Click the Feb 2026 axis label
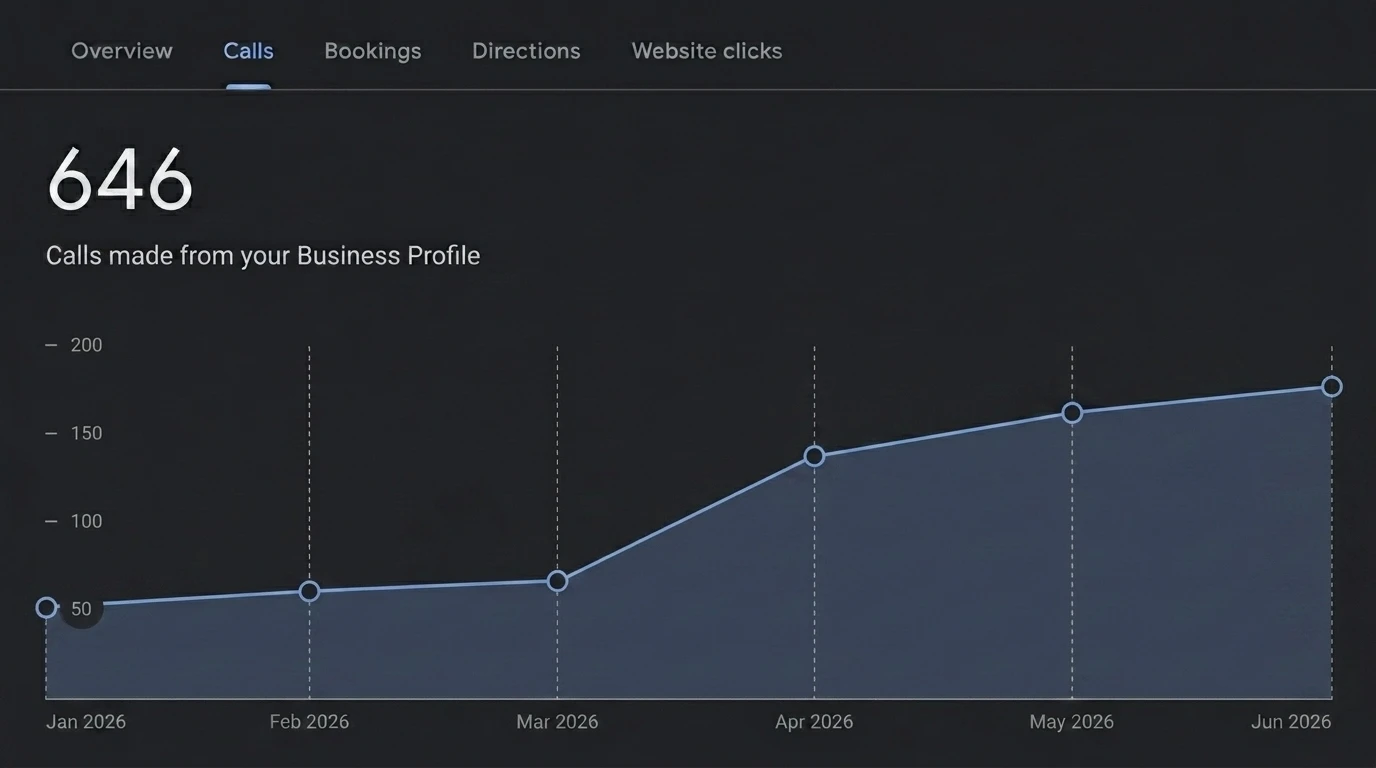 click(x=309, y=722)
